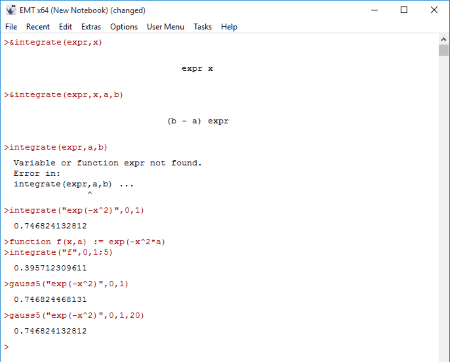Viewport: 450px width, 362px height.
Task: Click the output result 0.395712309611
Action: (50, 268)
